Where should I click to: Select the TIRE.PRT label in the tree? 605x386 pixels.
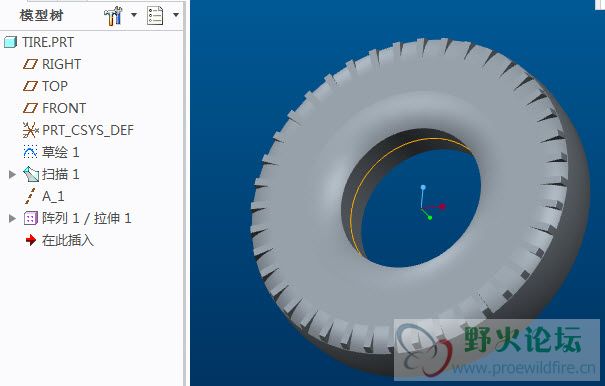(48, 42)
